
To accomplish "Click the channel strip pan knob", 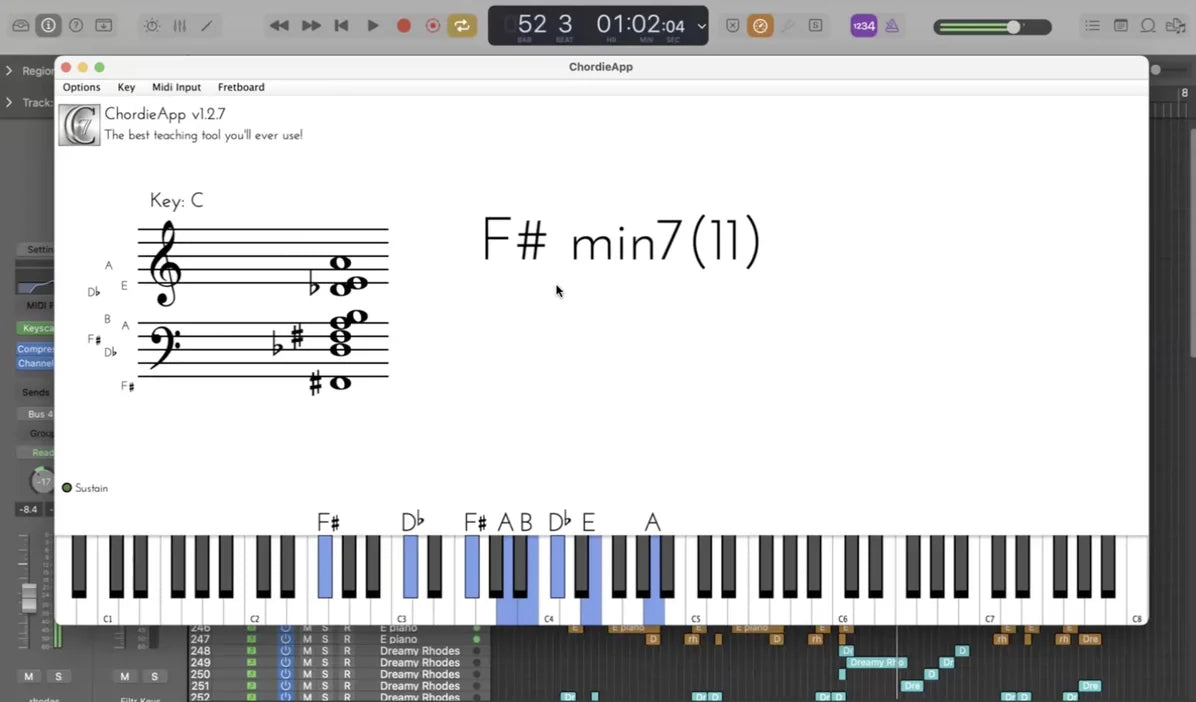I will tap(42, 481).
